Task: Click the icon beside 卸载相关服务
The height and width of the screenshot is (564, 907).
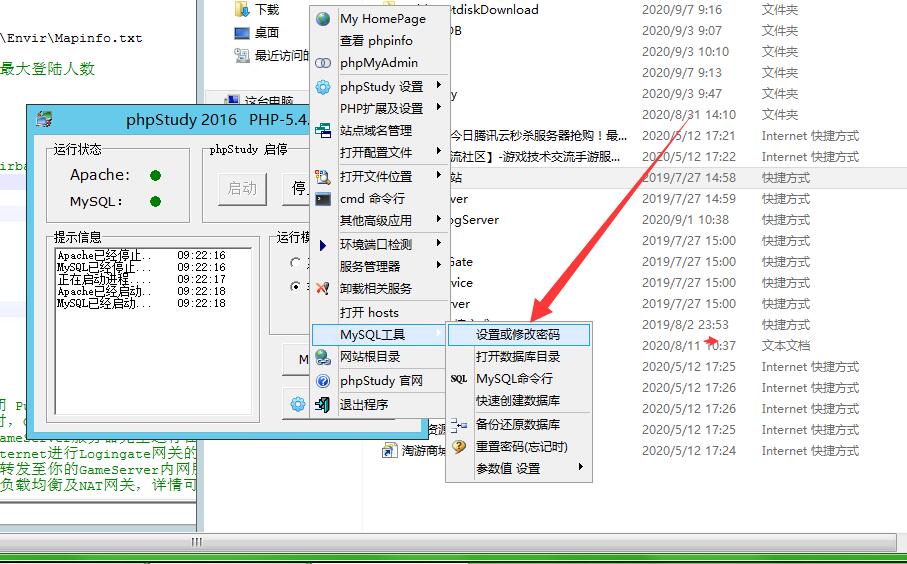Action: [323, 288]
